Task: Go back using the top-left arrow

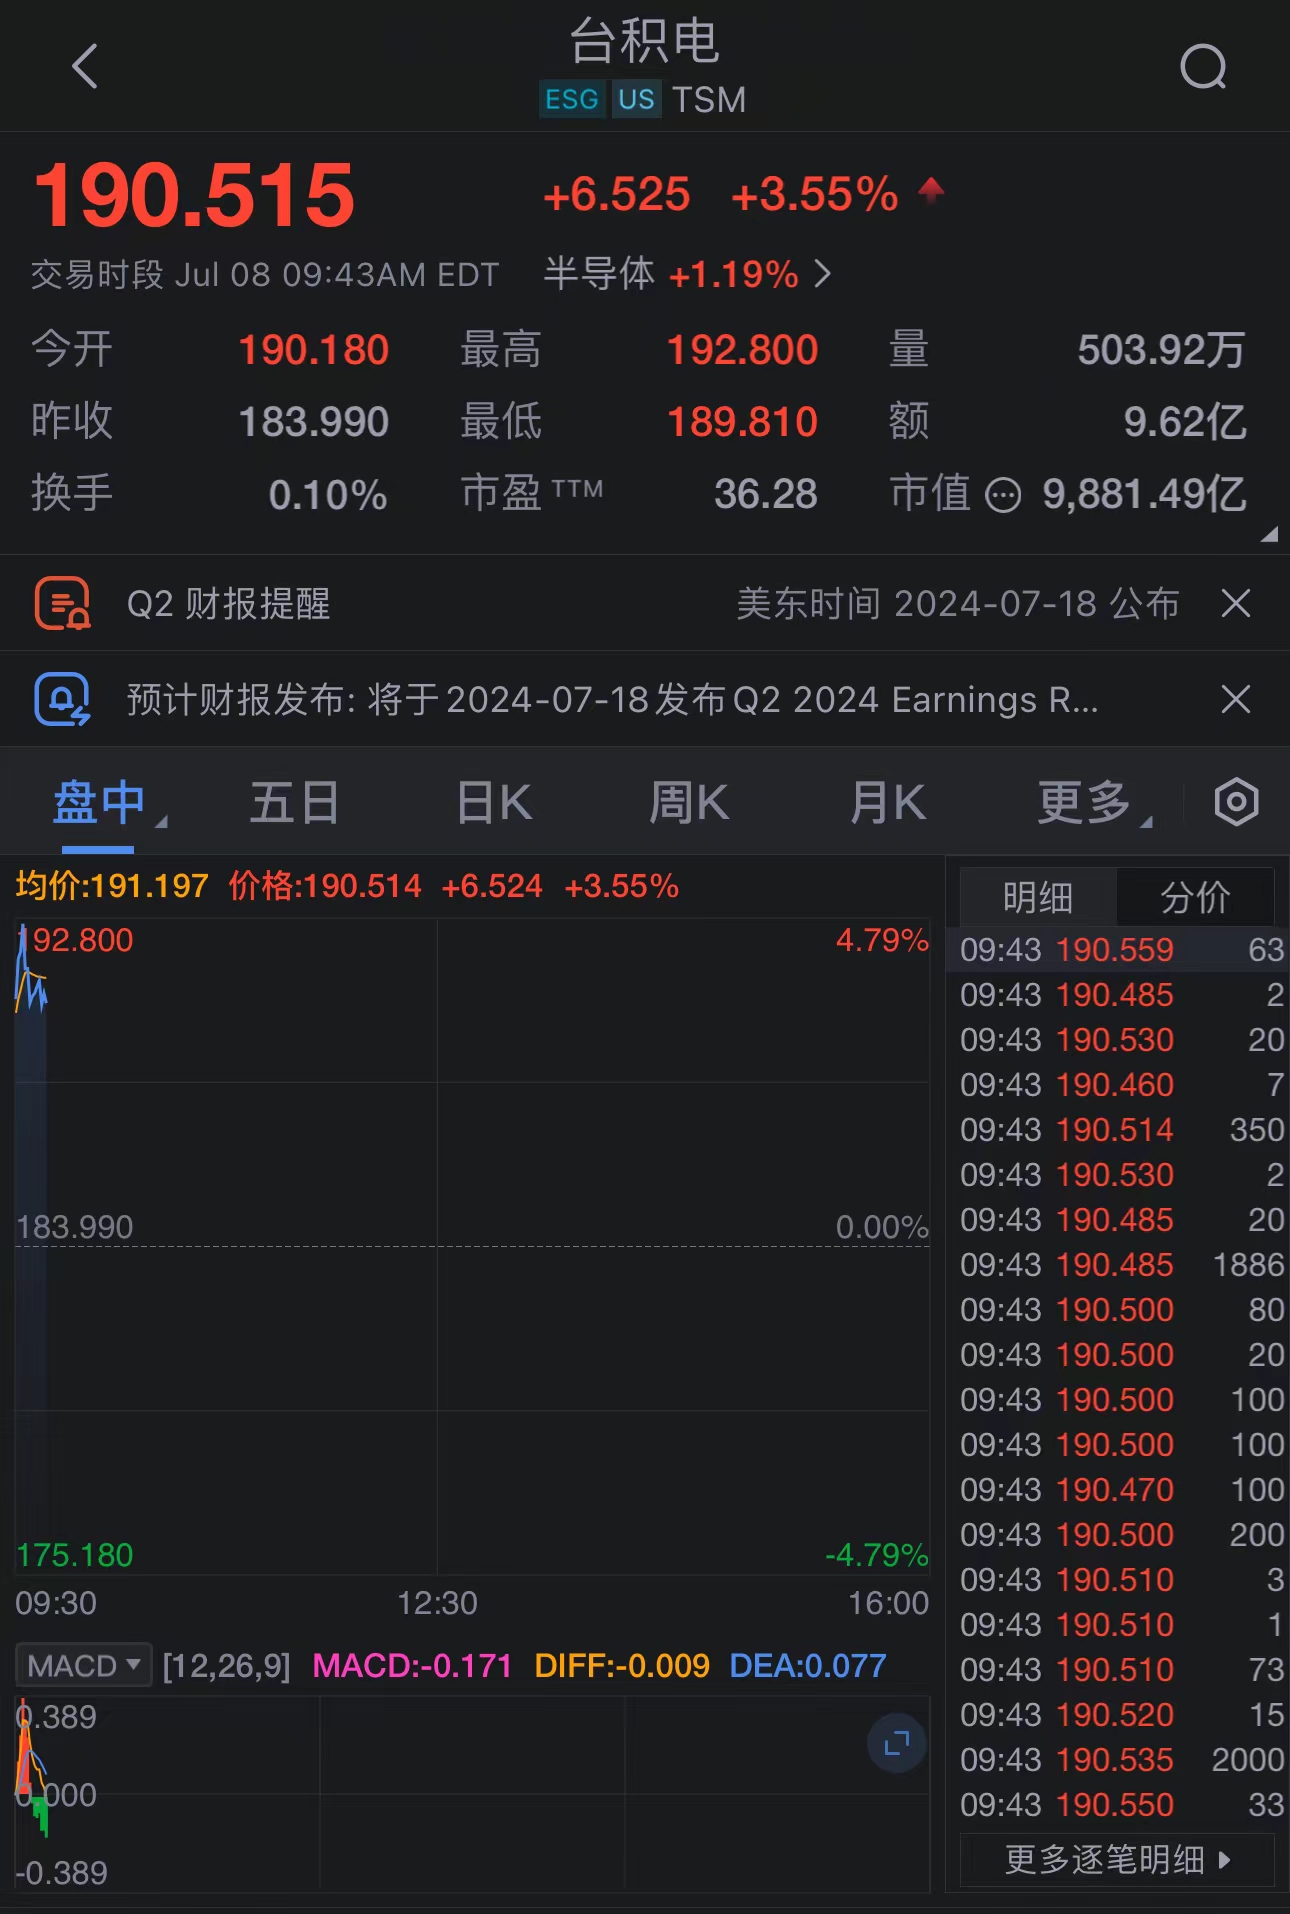Action: 85,66
